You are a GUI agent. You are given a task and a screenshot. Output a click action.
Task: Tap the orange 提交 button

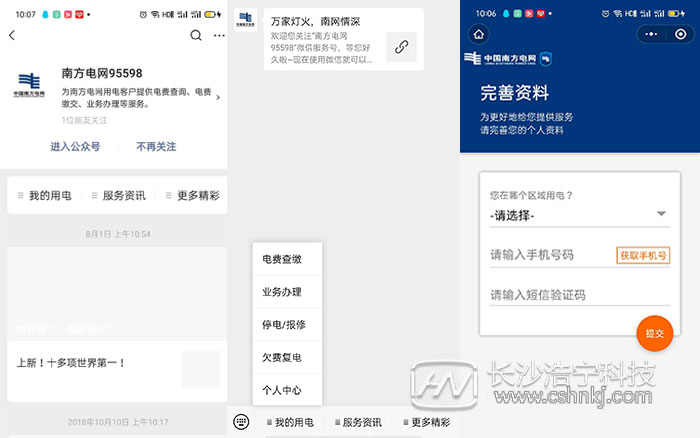coord(654,334)
